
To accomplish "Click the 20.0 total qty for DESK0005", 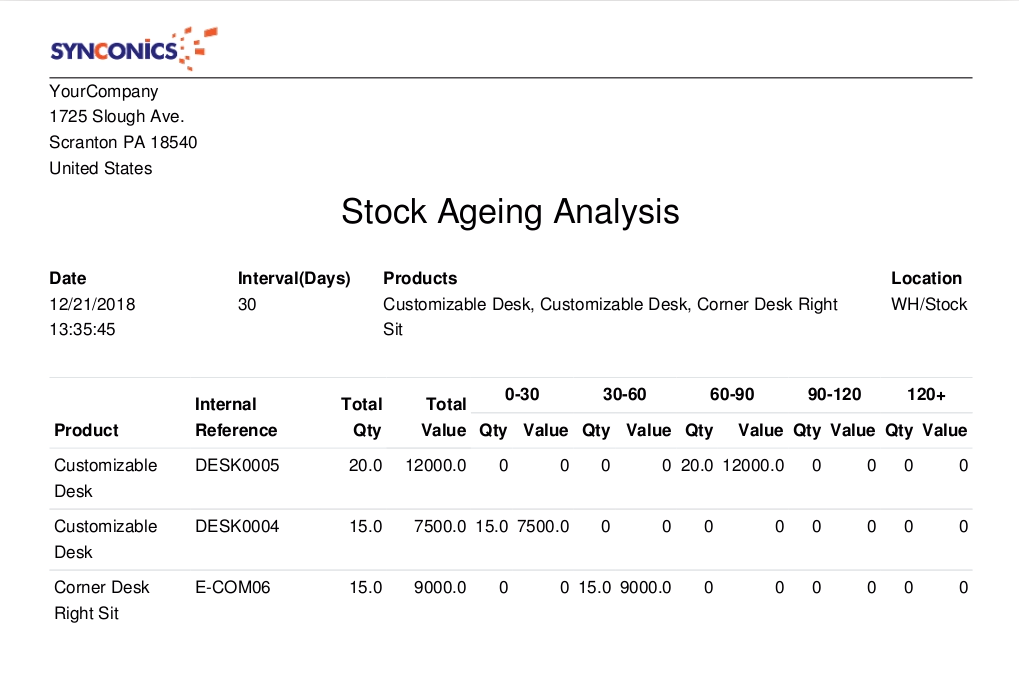I will pyautogui.click(x=365, y=465).
